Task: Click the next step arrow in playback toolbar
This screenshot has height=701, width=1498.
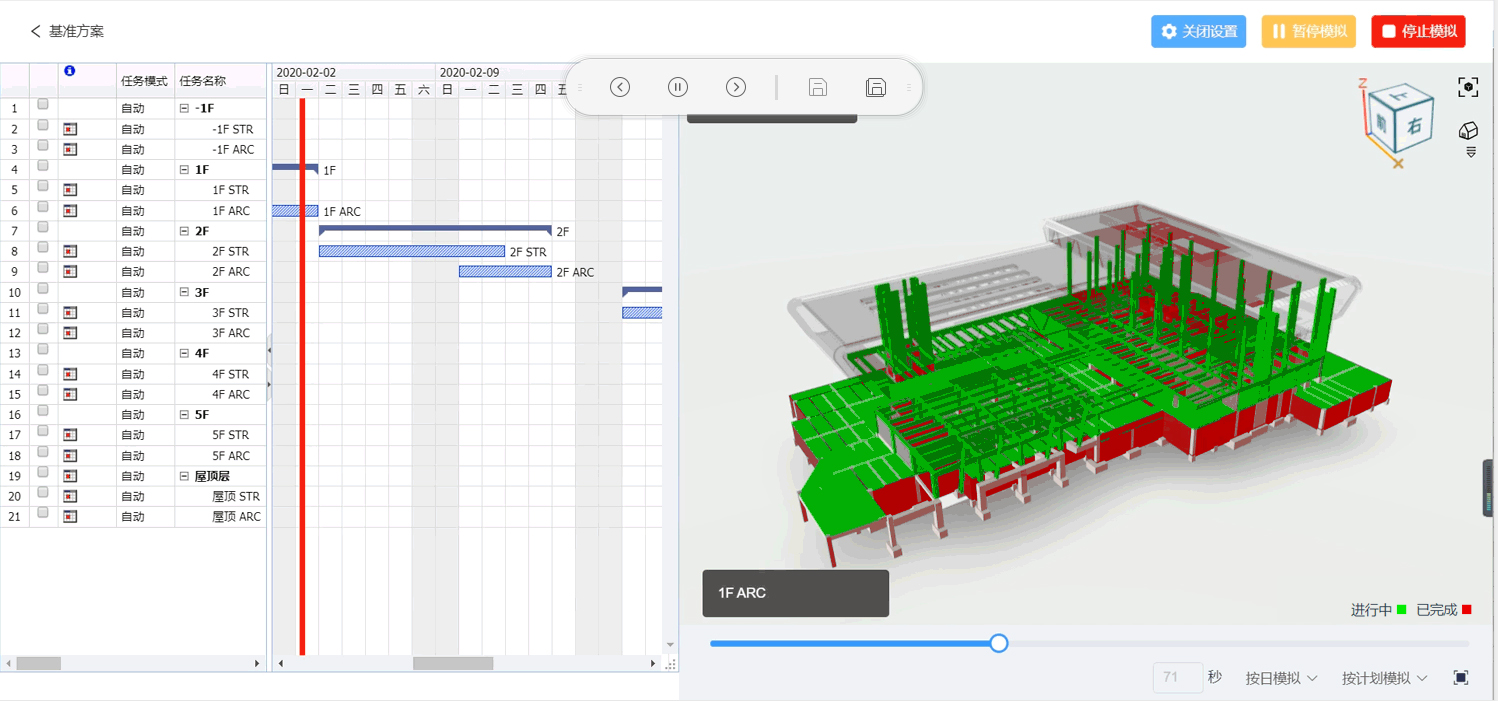Action: 736,87
